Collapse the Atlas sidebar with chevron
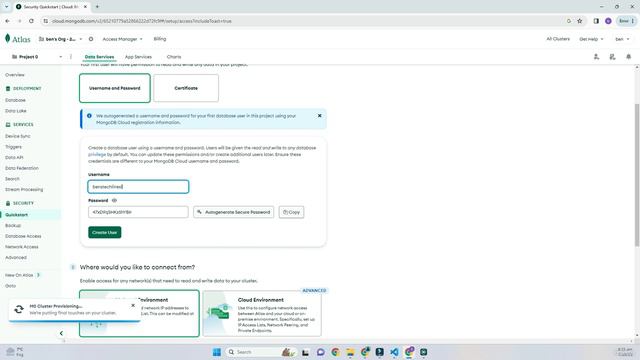Screen dimensions: 640x360 tap(61, 333)
